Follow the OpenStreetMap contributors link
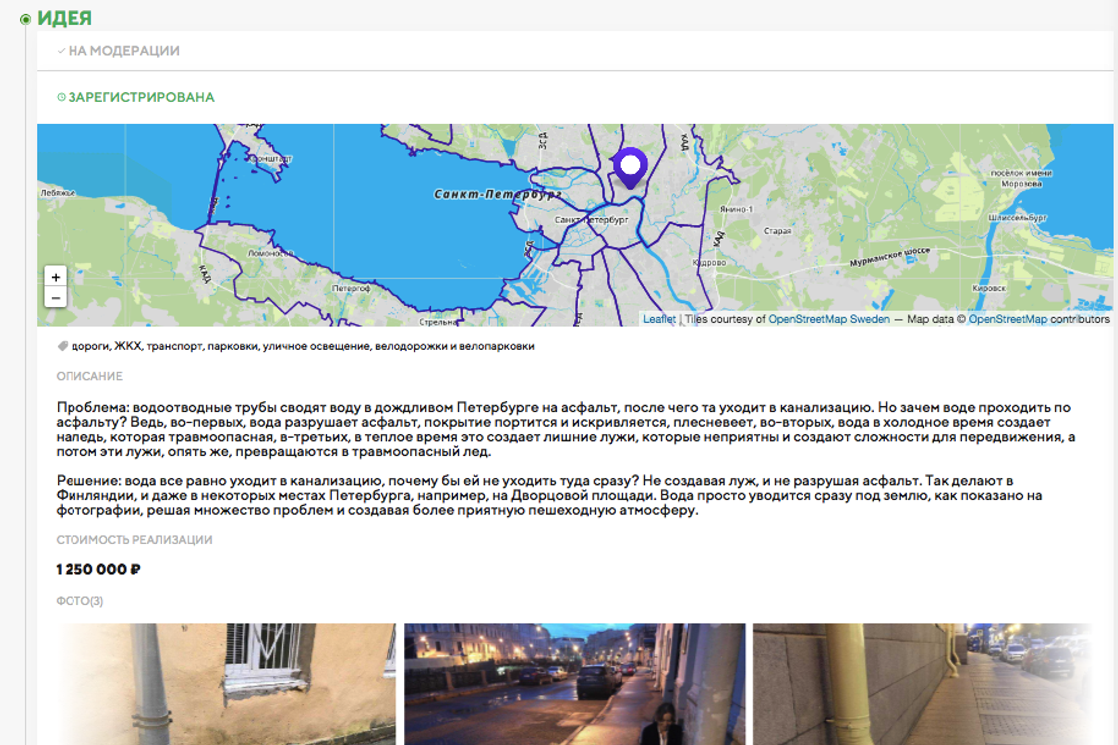 pos(1007,320)
